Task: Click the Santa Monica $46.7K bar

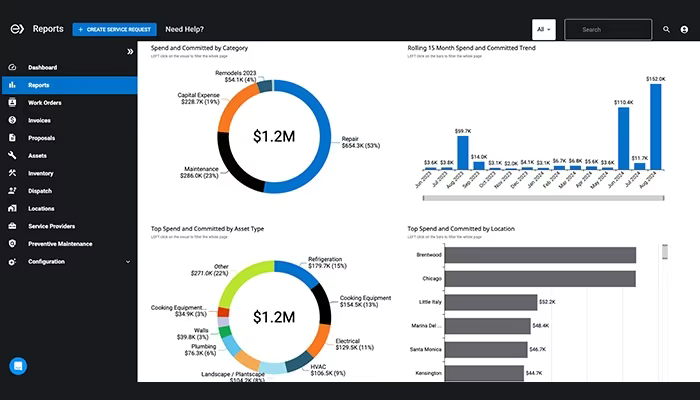Action: 486,350
